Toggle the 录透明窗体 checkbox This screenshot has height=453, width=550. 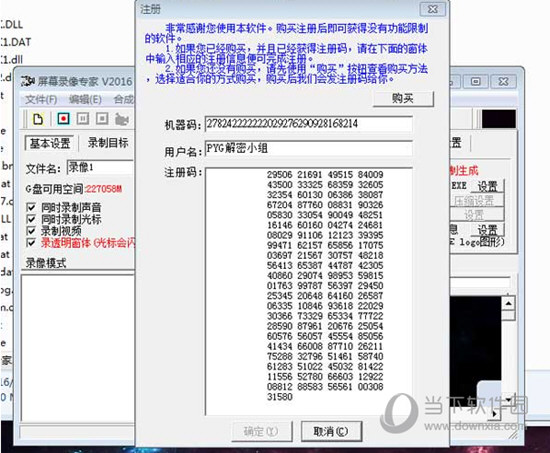click(x=31, y=242)
